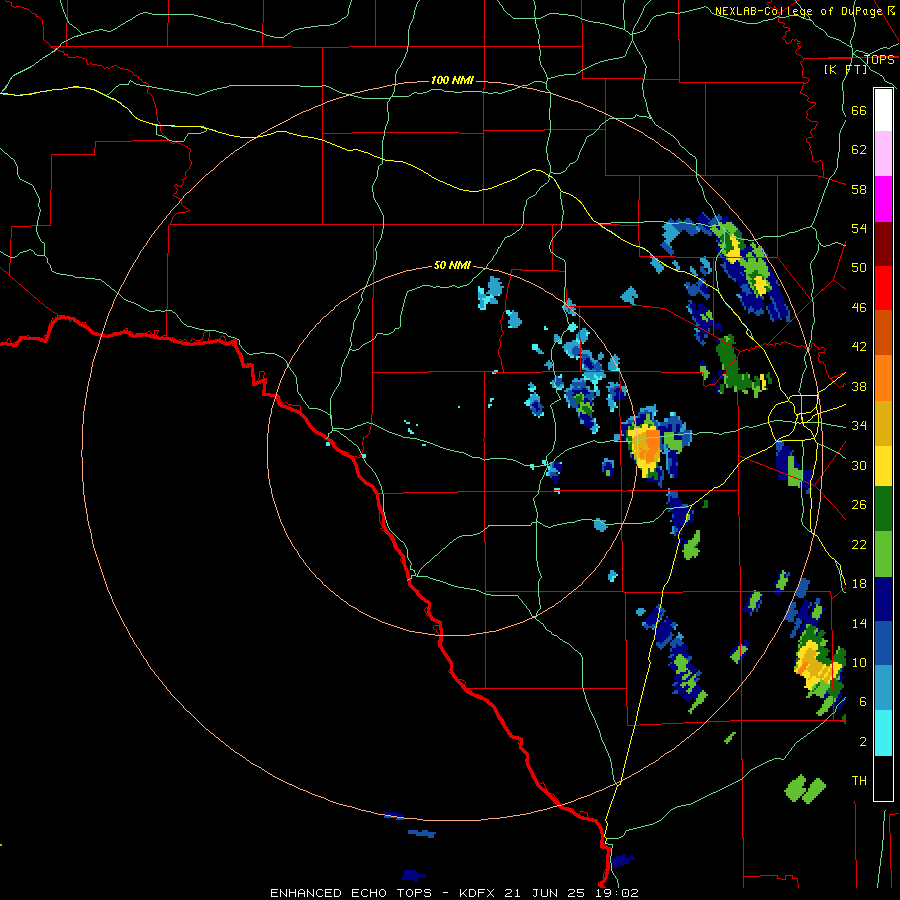Viewport: 900px width, 900px height.
Task: Select the cyan legend swatch
Action: [883, 733]
